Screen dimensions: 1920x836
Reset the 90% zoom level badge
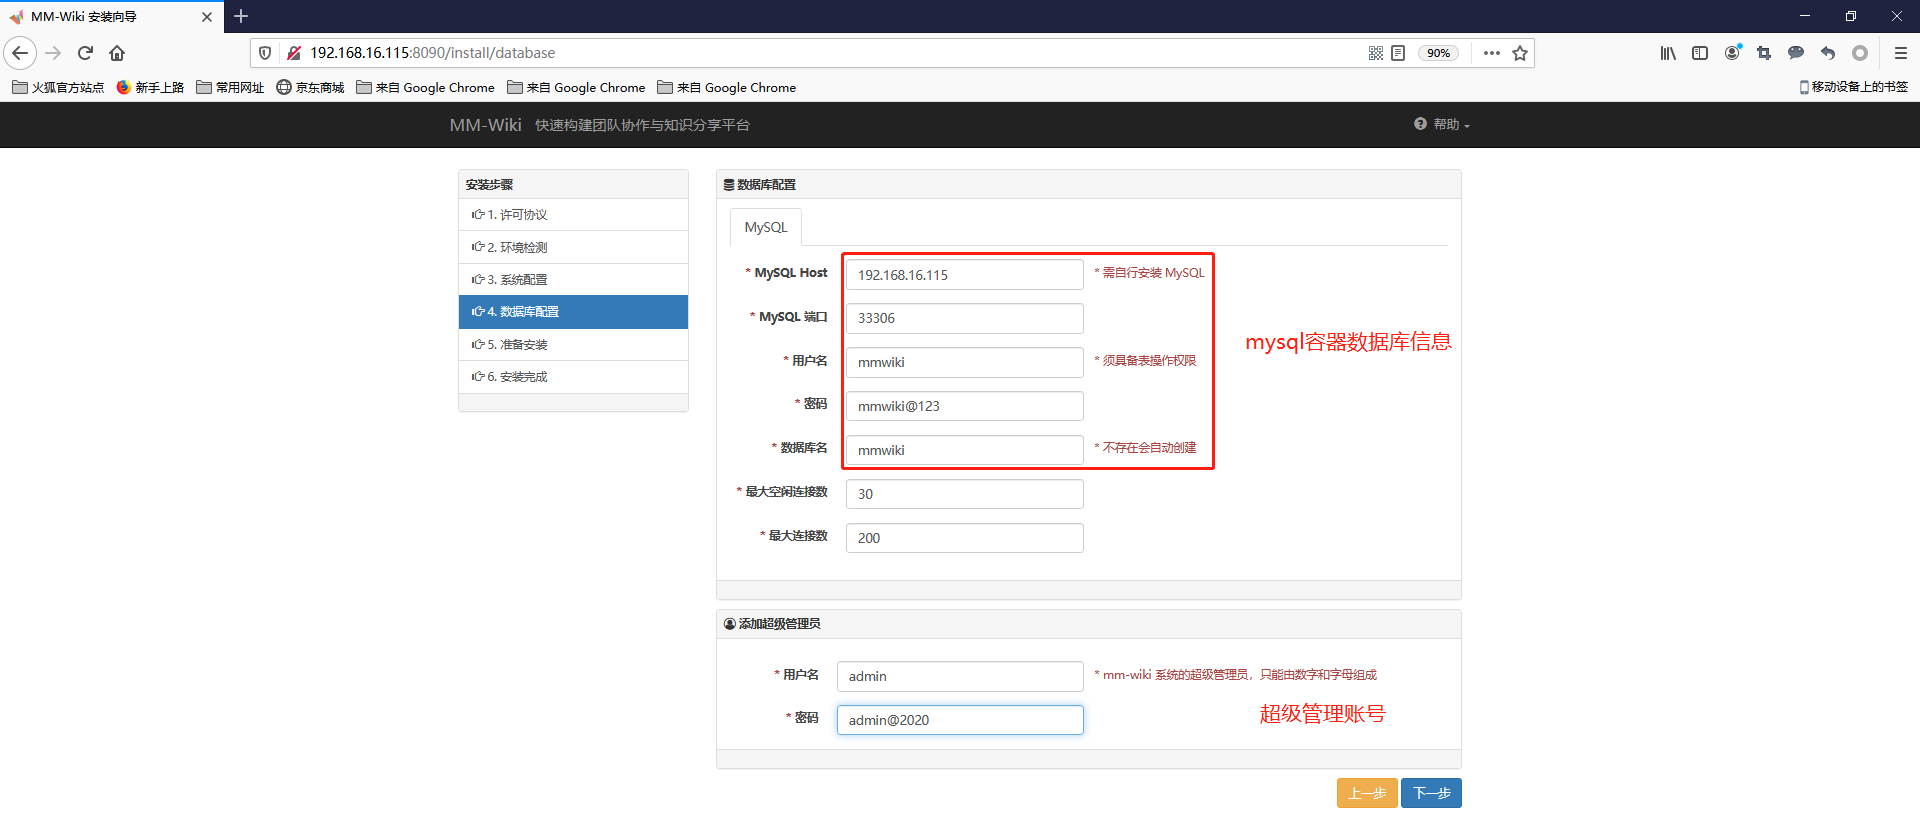tap(1438, 53)
